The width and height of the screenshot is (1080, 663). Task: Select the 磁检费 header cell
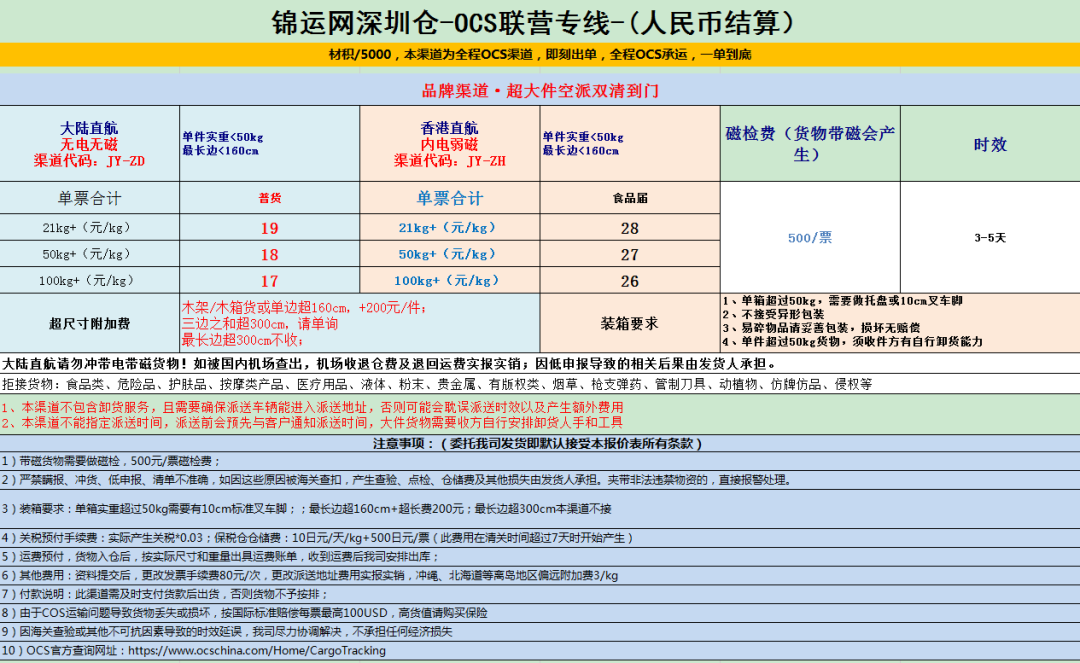(x=809, y=144)
